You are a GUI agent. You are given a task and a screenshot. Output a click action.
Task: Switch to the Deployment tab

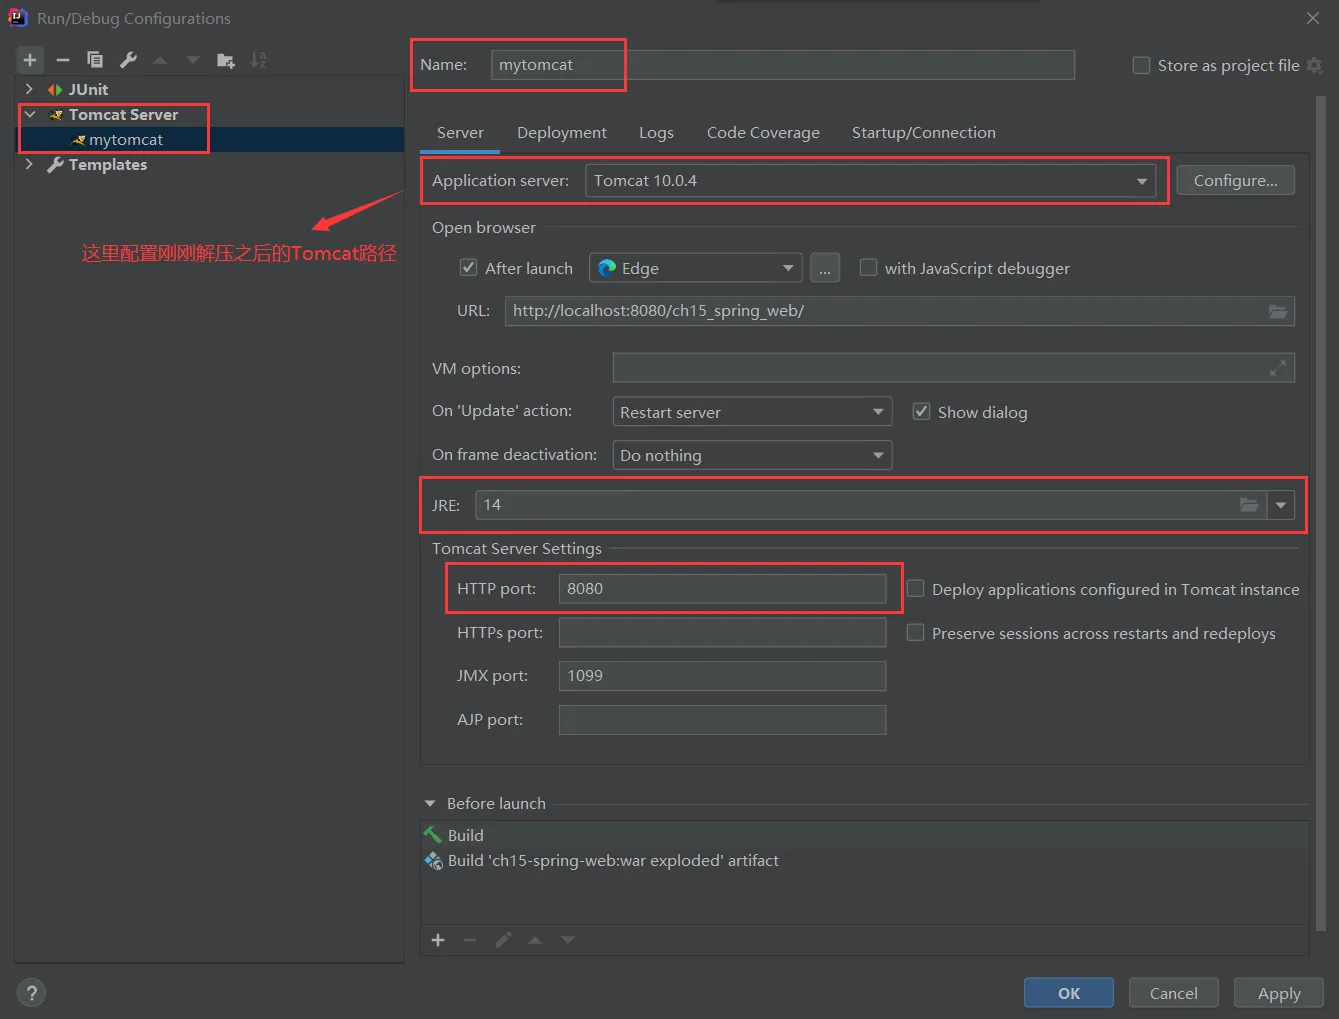pos(562,133)
